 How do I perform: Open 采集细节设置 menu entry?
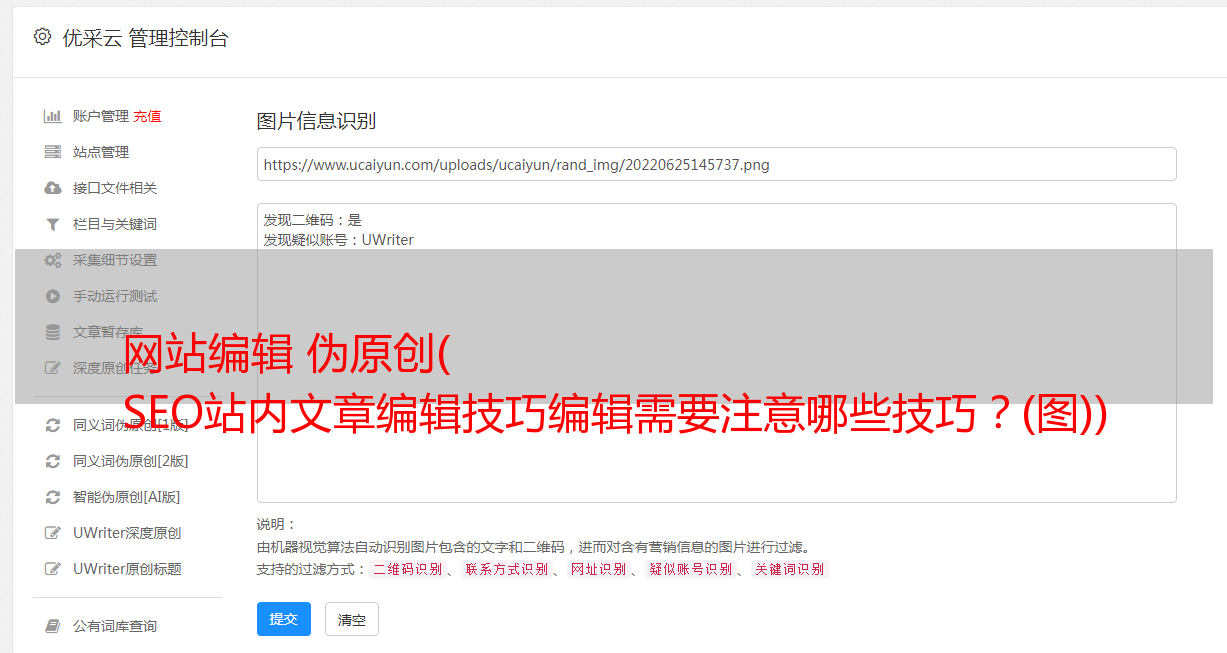[x=115, y=260]
